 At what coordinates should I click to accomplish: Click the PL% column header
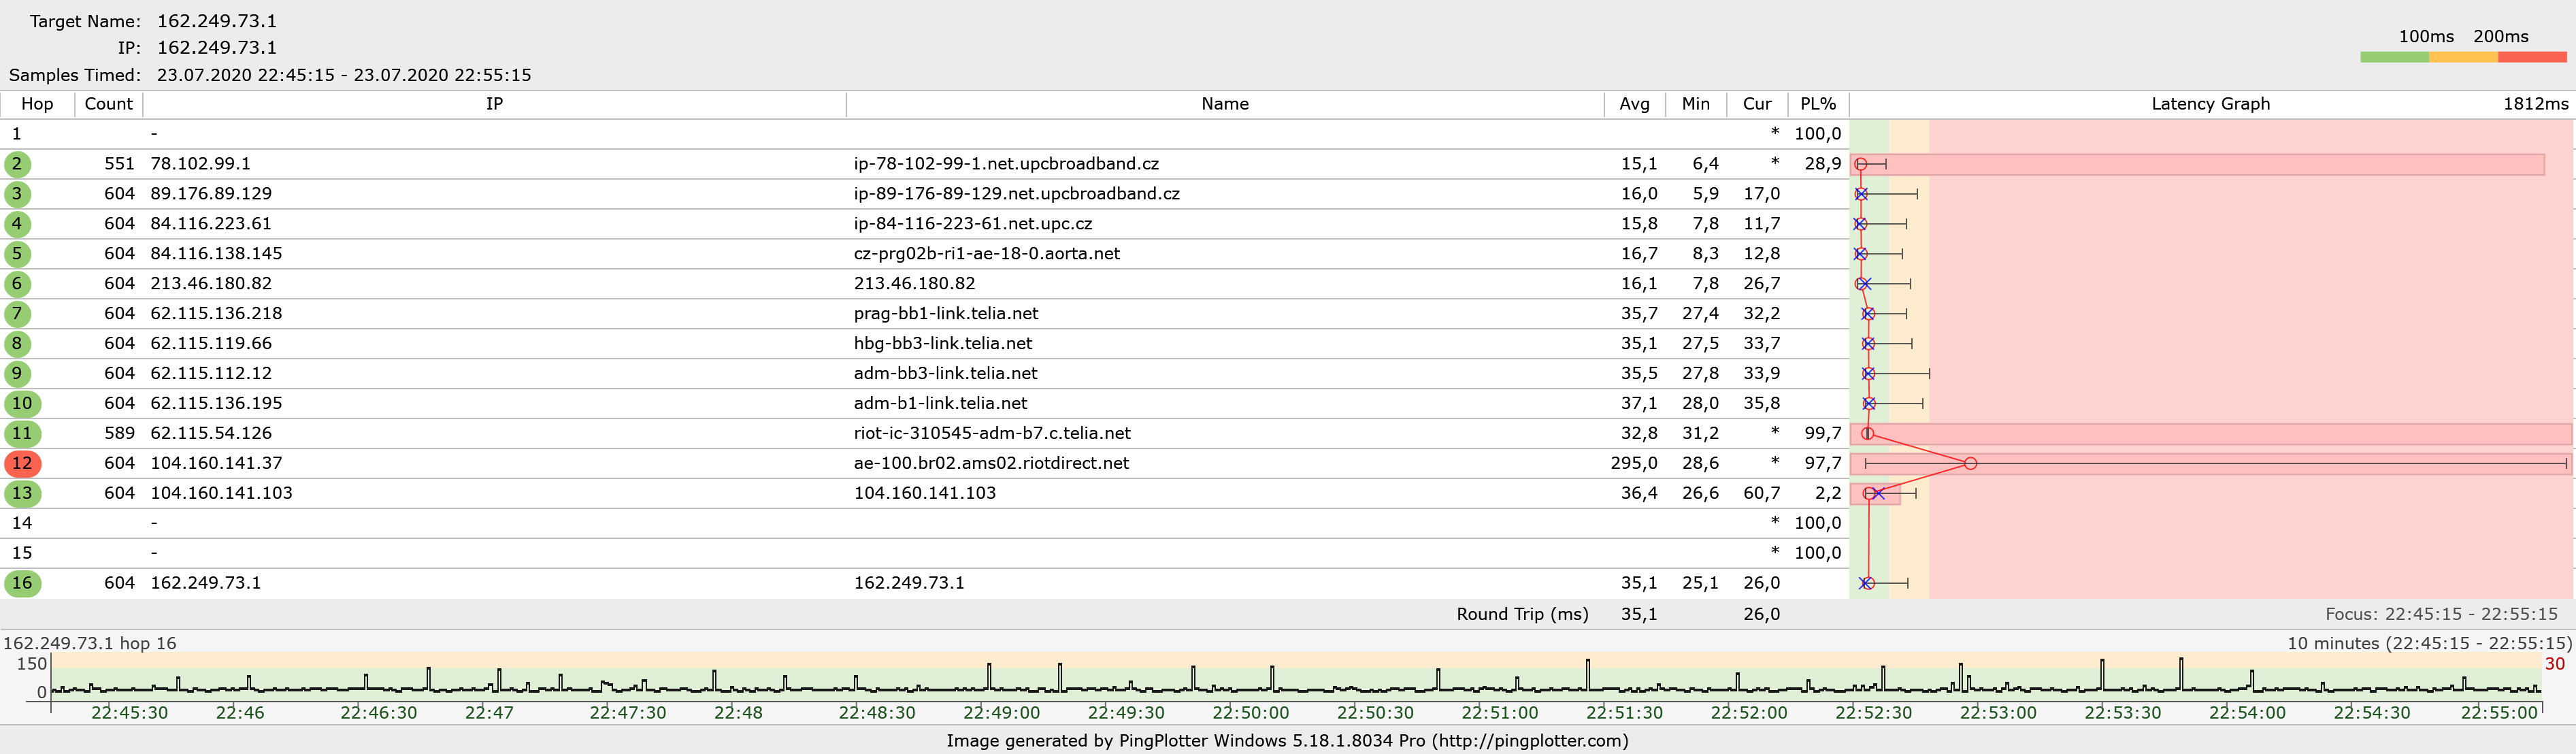[1817, 104]
